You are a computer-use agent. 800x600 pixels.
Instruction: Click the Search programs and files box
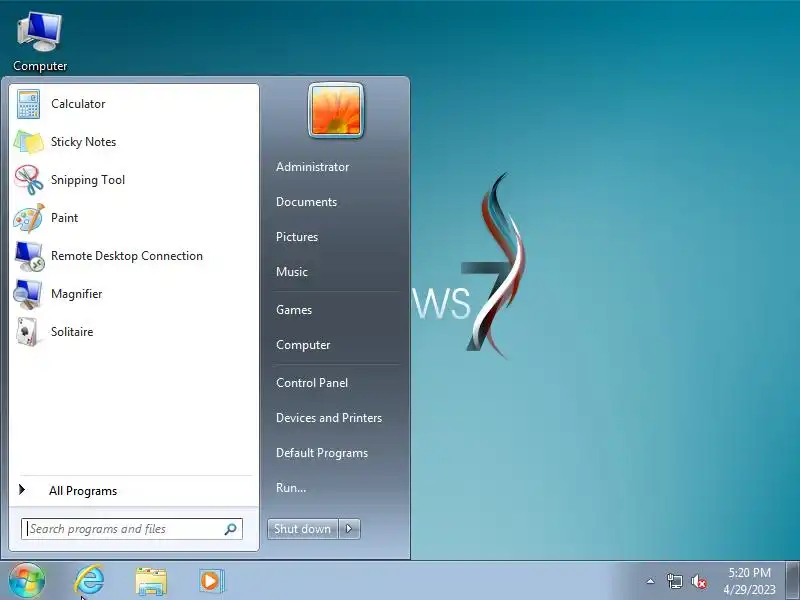132,529
